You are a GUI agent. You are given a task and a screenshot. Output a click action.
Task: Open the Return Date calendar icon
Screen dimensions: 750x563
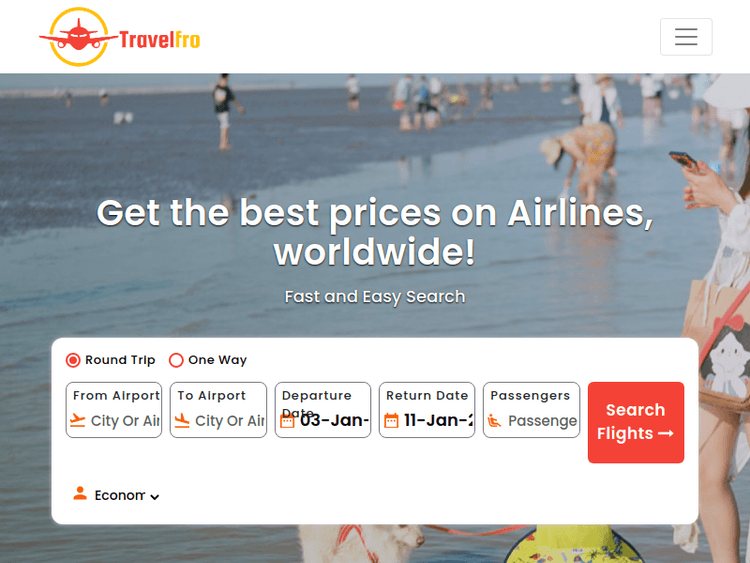click(x=391, y=420)
